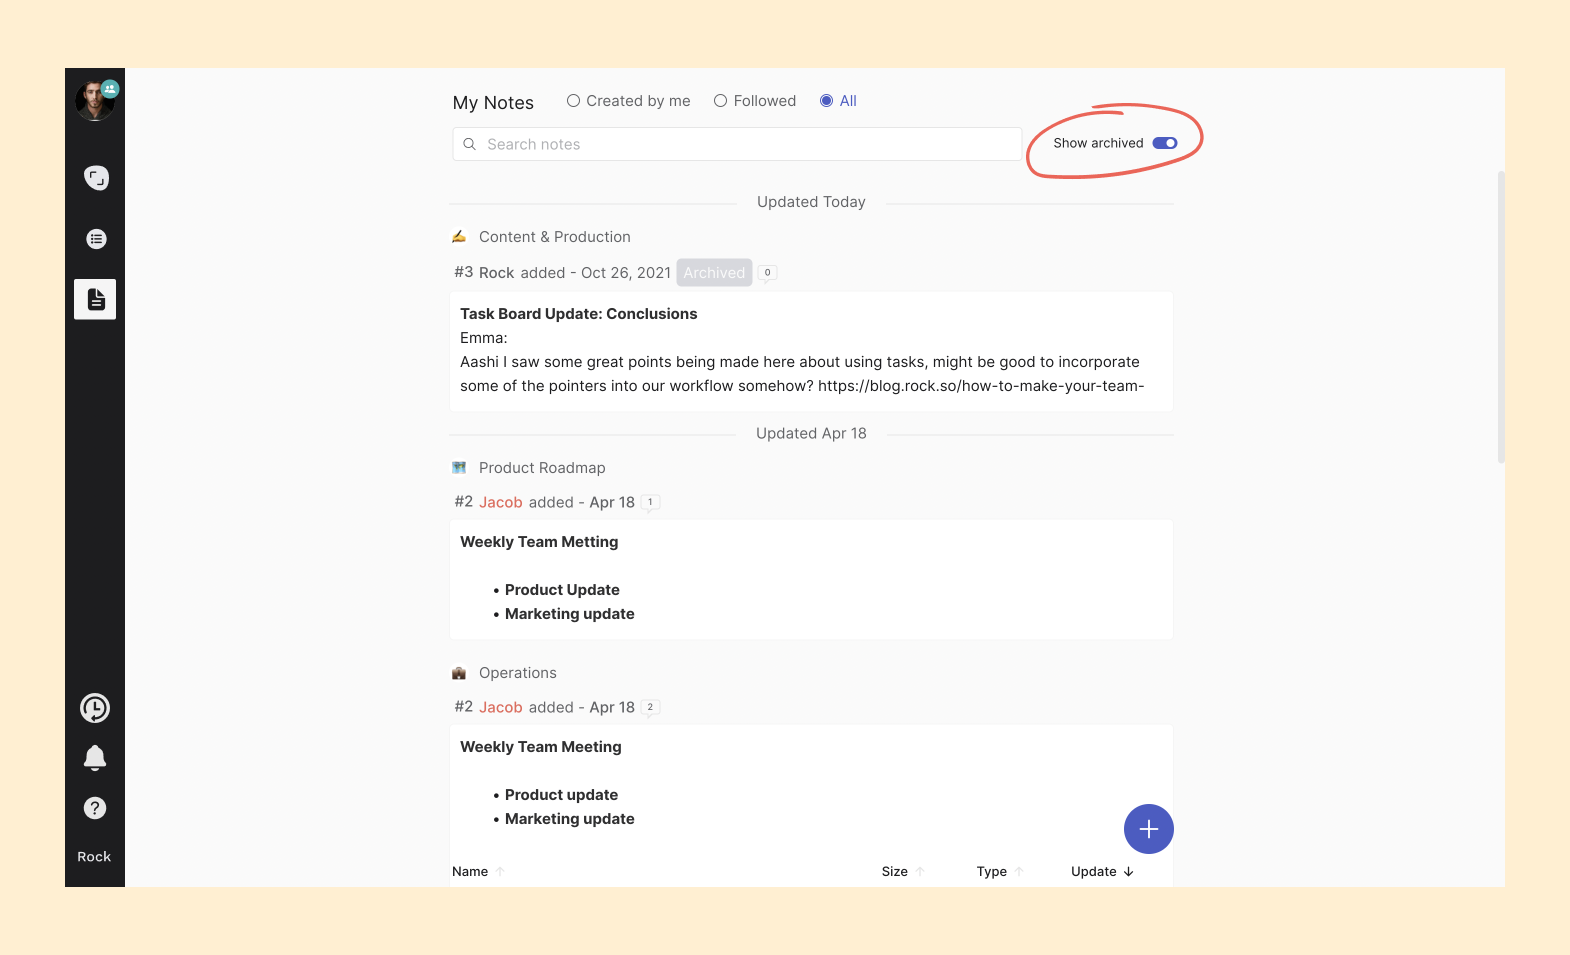Open the Content & Production space link
The height and width of the screenshot is (955, 1570).
click(554, 237)
